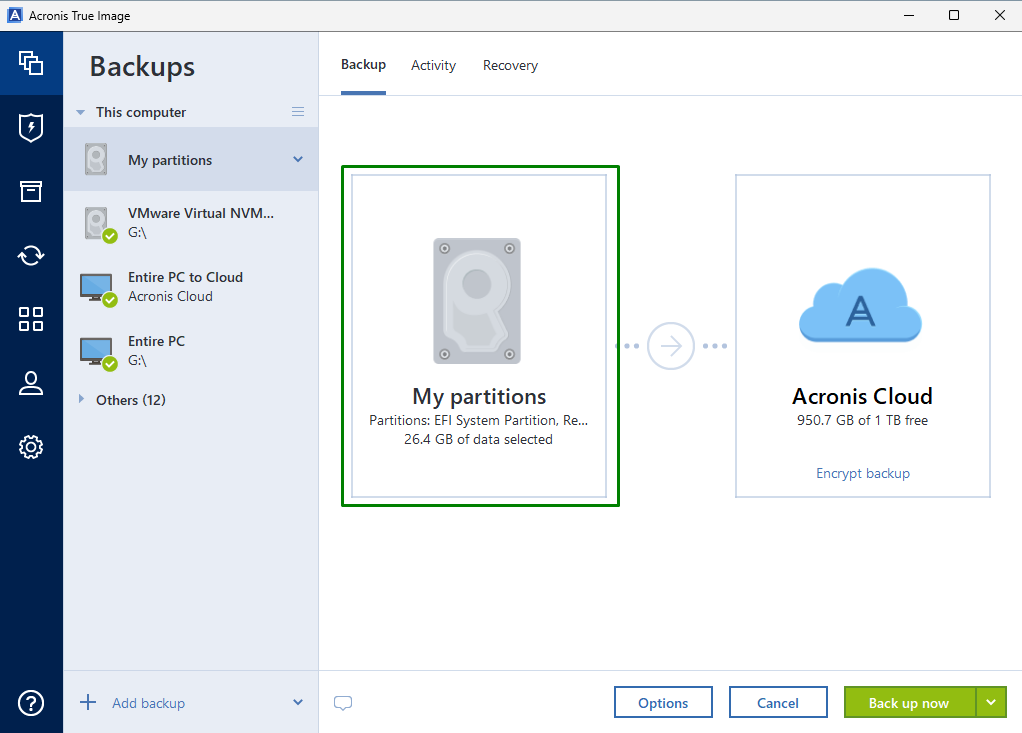
Task: Open the Settings gear
Action: [x=31, y=447]
